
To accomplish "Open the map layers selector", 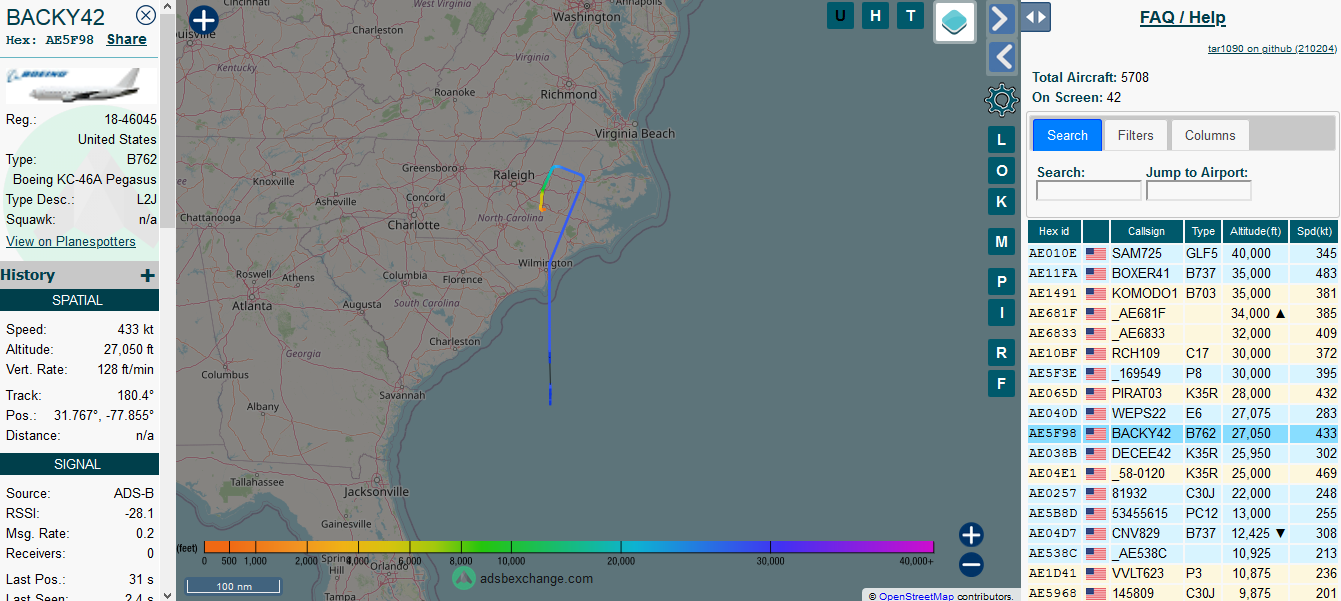I will coord(955,22).
